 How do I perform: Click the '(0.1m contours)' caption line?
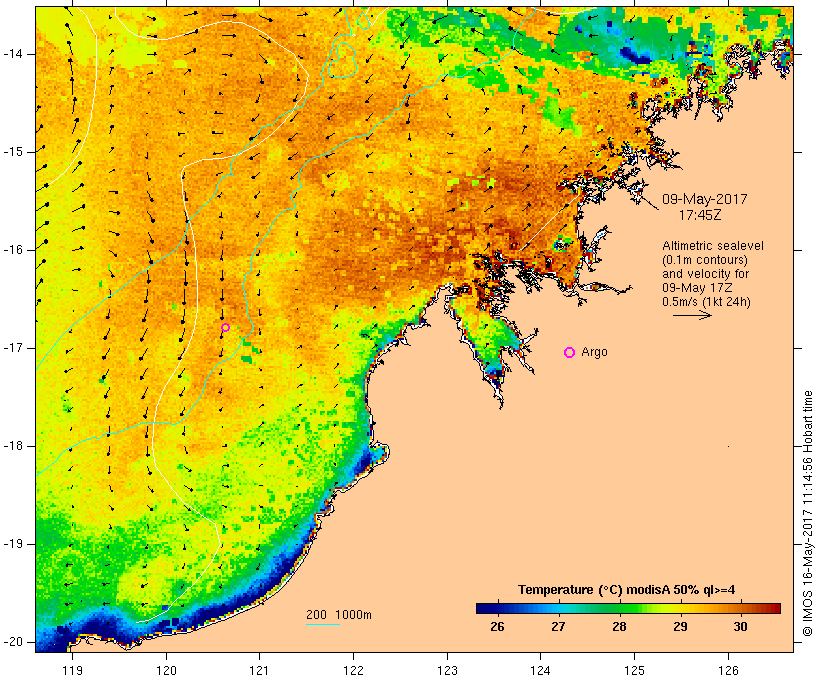point(705,259)
